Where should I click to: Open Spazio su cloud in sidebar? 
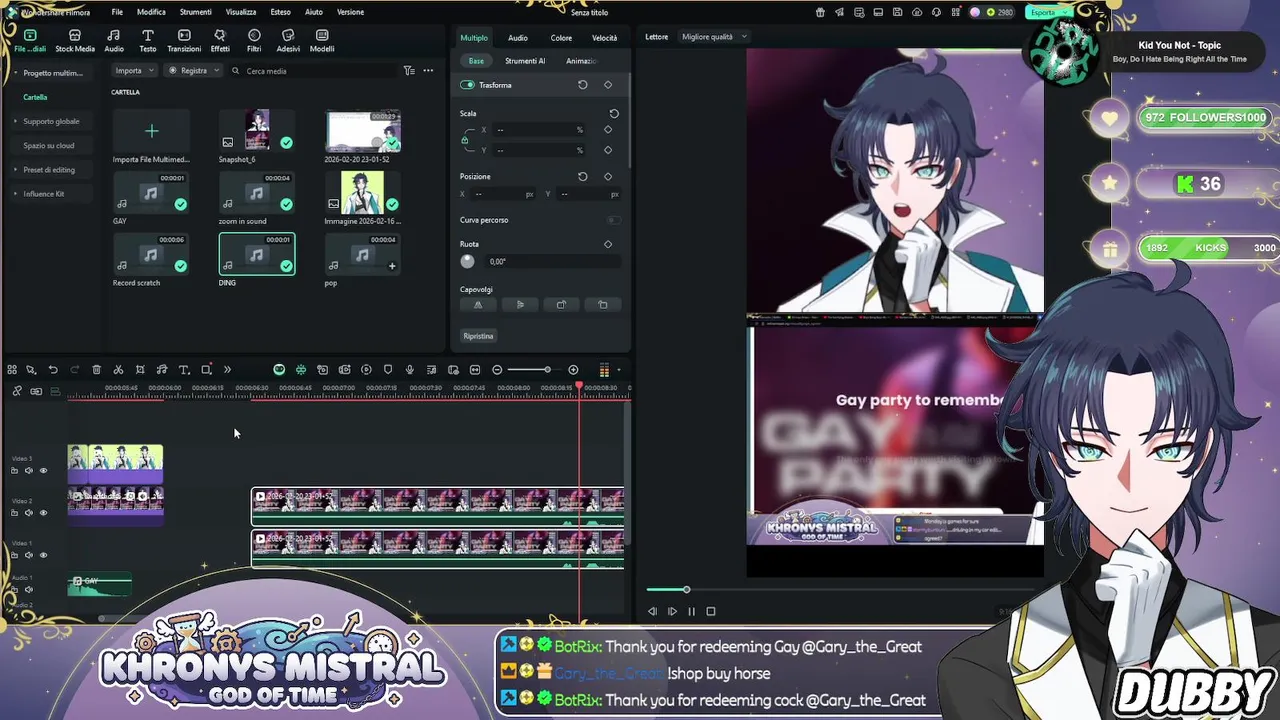coord(49,146)
